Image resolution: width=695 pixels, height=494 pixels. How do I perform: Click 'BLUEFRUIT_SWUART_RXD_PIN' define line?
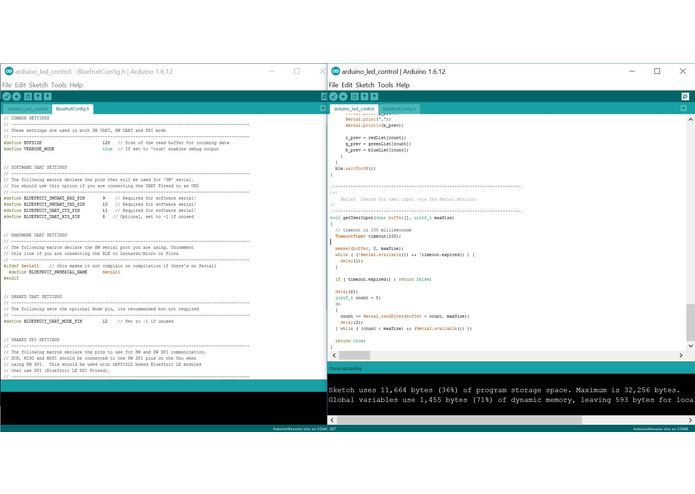[x=100, y=198]
